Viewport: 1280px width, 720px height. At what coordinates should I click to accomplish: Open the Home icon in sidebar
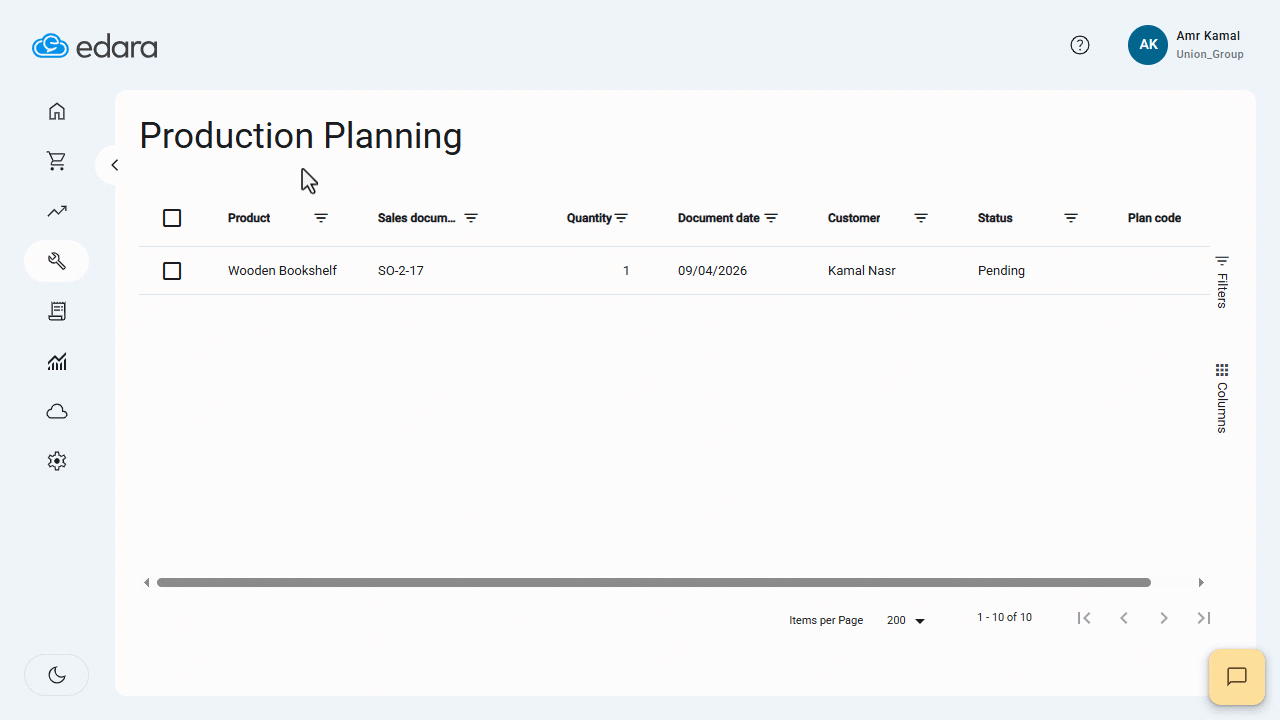[57, 111]
